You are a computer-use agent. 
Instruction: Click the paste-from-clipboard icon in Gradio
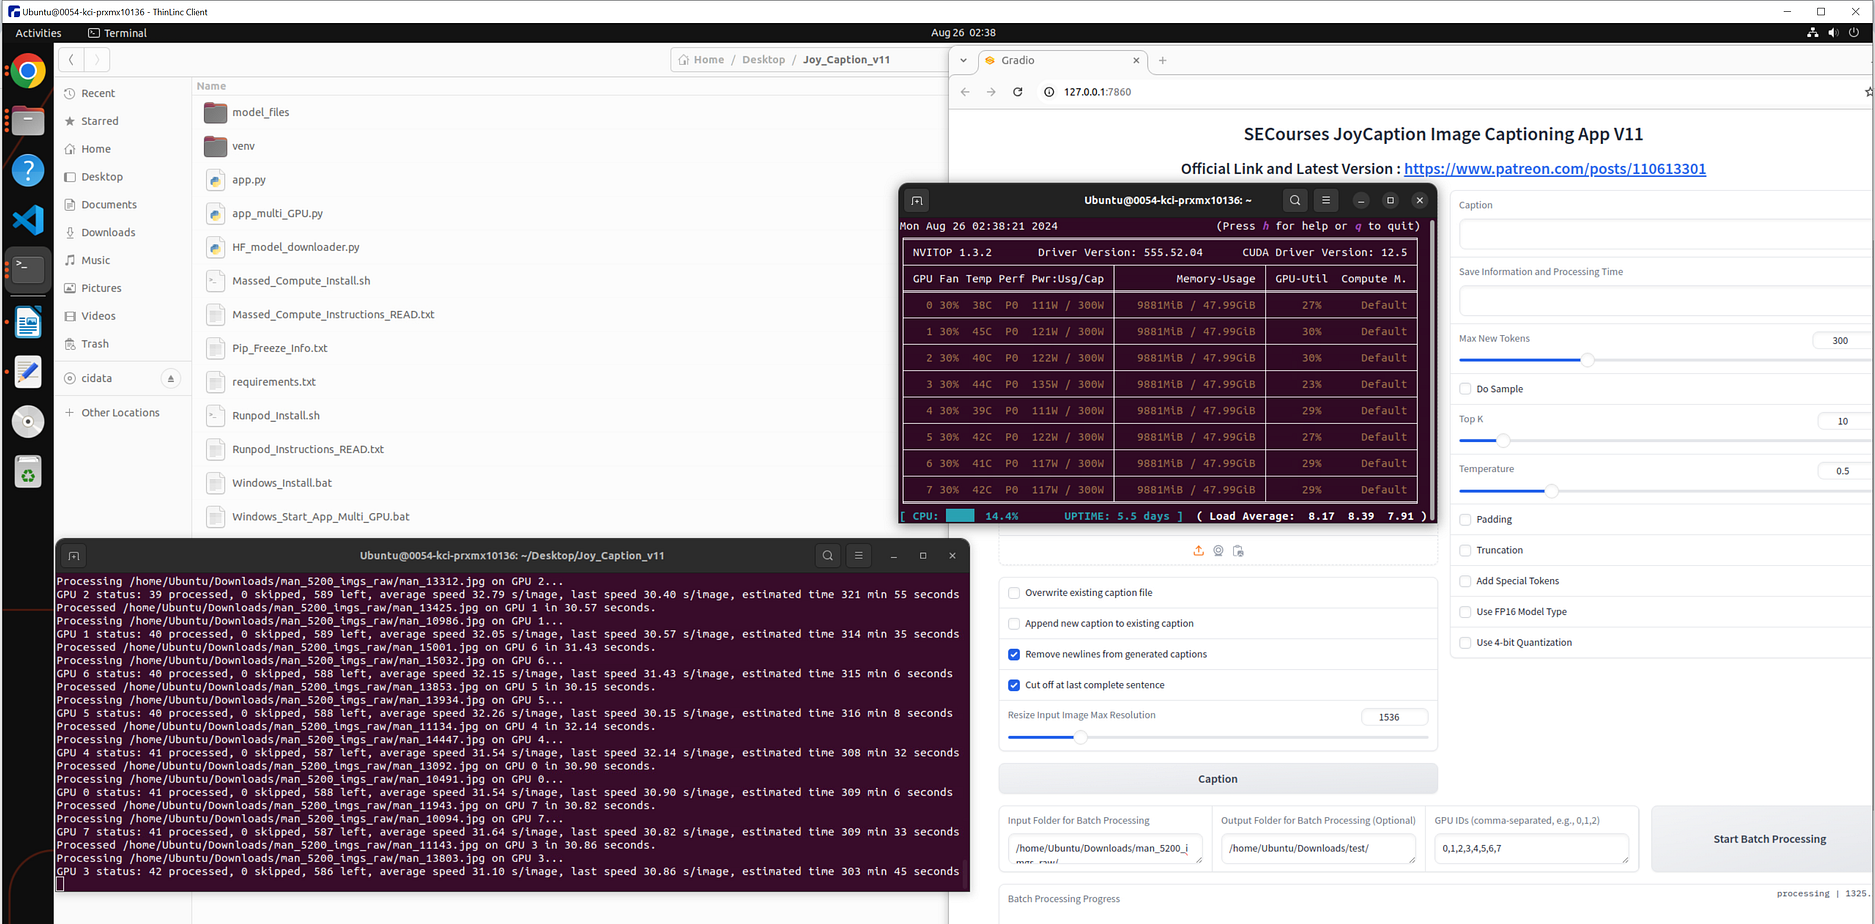(1238, 551)
